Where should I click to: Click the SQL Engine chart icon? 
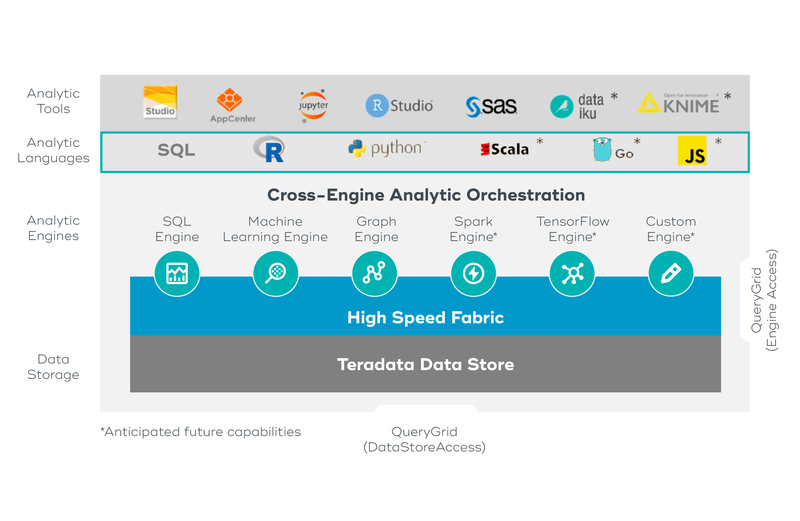(177, 273)
